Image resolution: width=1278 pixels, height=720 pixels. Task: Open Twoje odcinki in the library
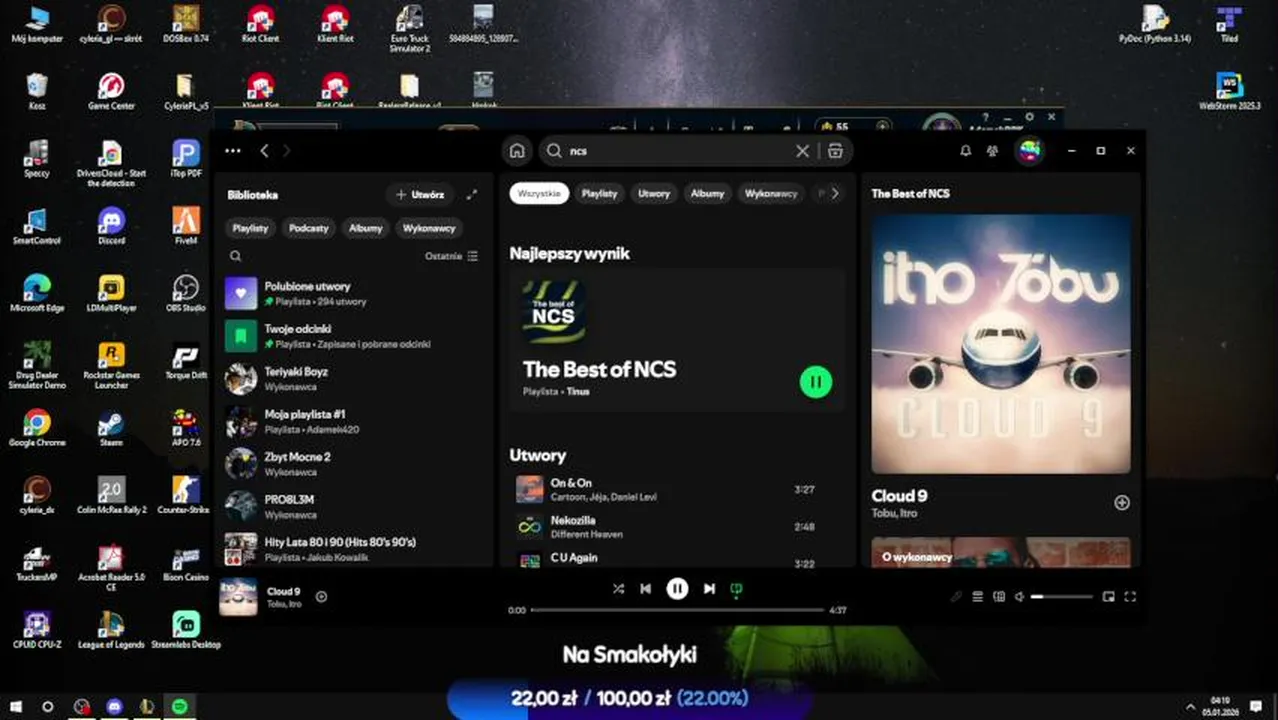tap(354, 336)
